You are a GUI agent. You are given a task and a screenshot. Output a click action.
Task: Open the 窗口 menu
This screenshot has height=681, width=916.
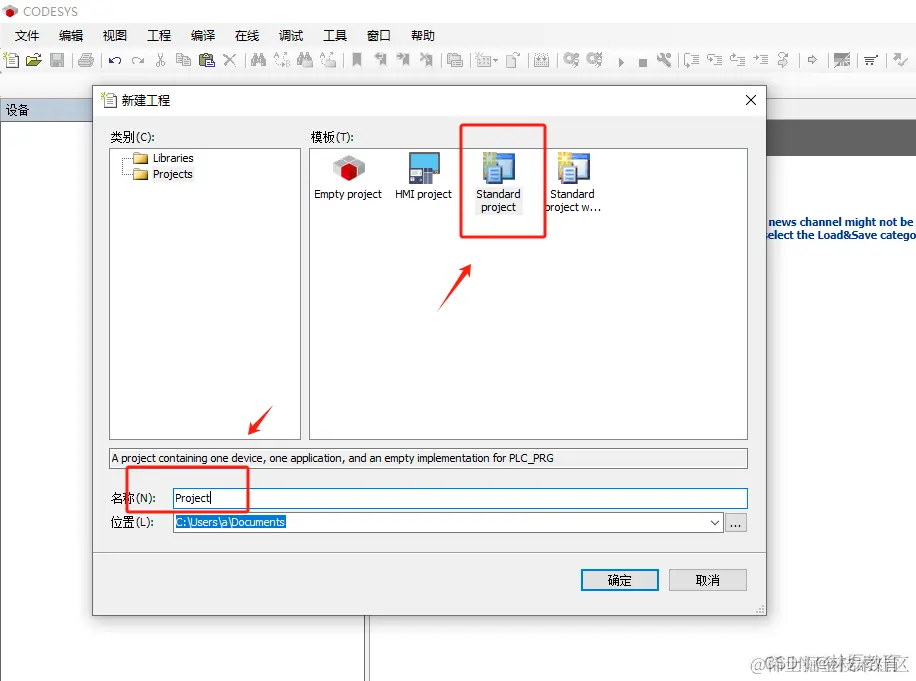[379, 36]
